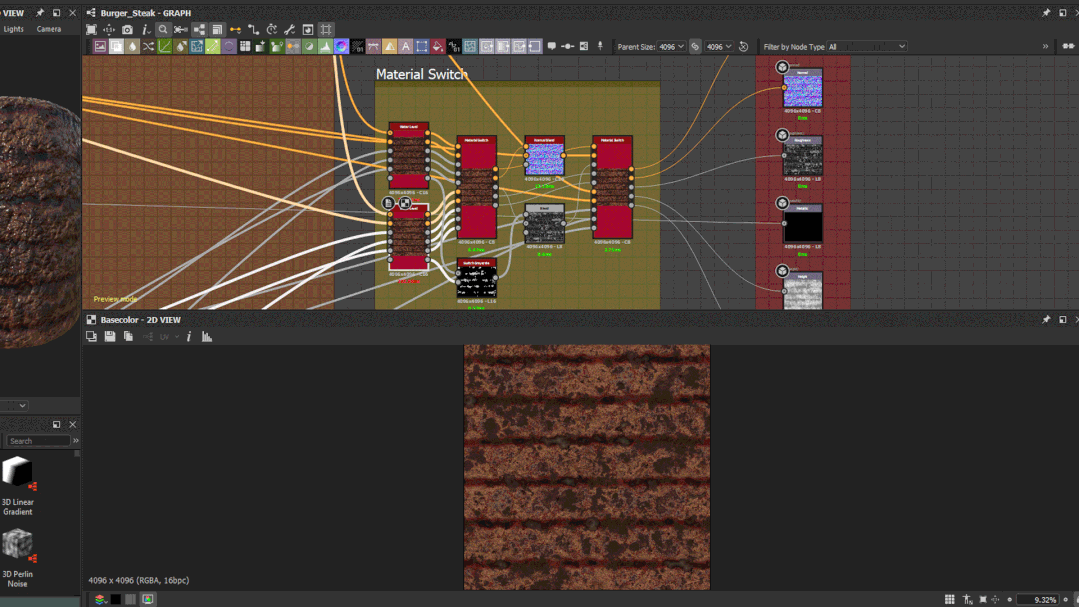Add a Curve node from node toolbar
The height and width of the screenshot is (607, 1079).
point(164,47)
